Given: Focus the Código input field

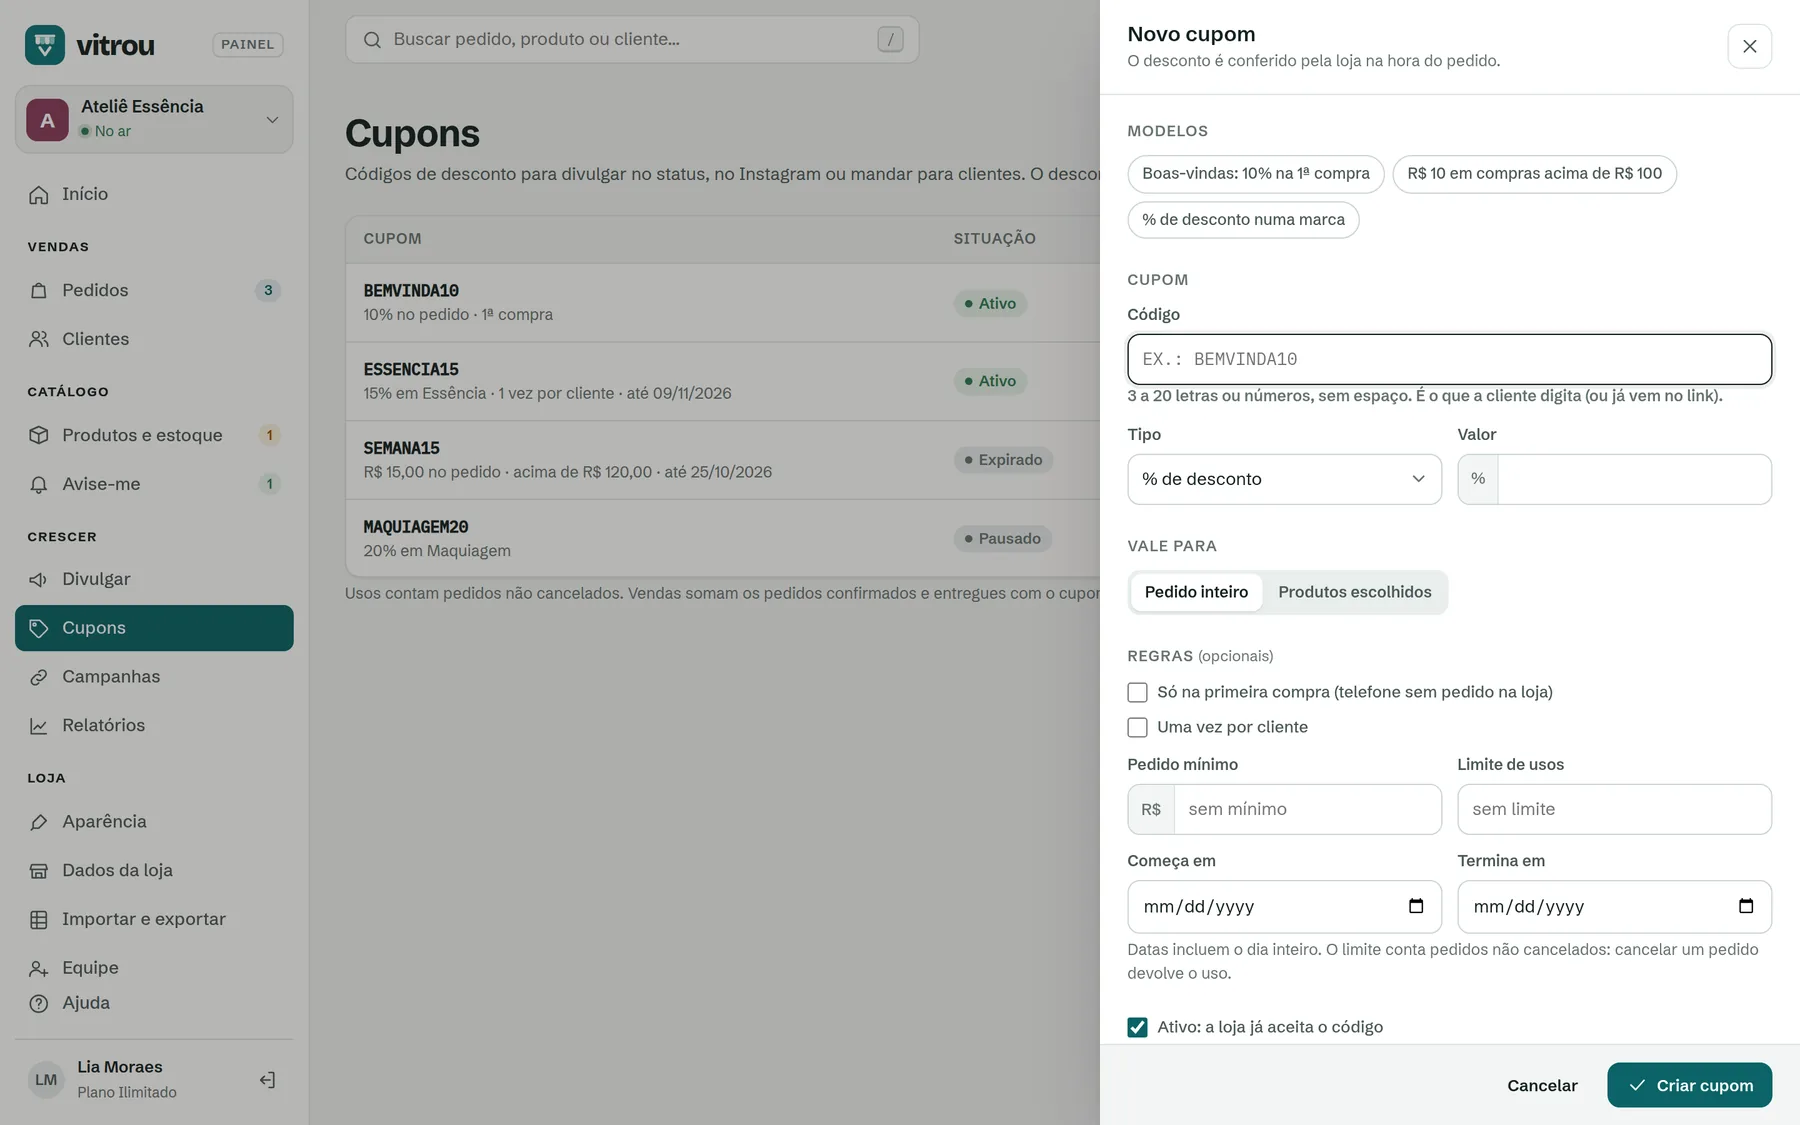Looking at the screenshot, I should pos(1449,359).
